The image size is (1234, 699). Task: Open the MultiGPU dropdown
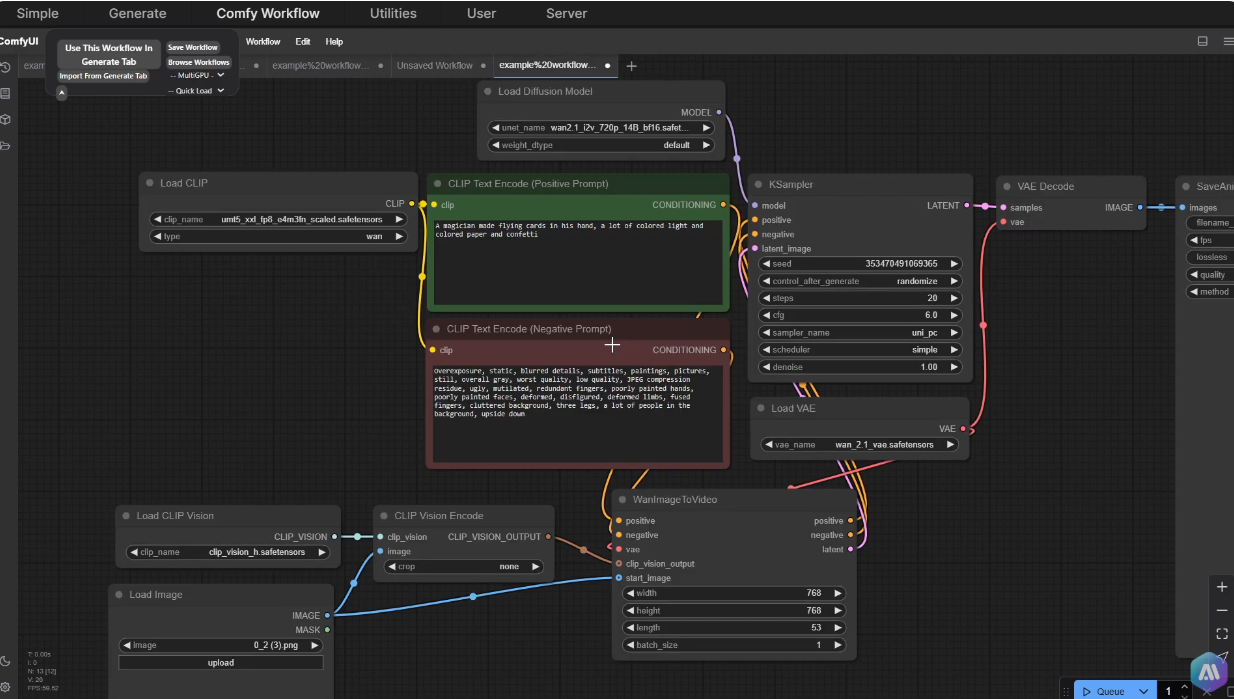pos(197,75)
